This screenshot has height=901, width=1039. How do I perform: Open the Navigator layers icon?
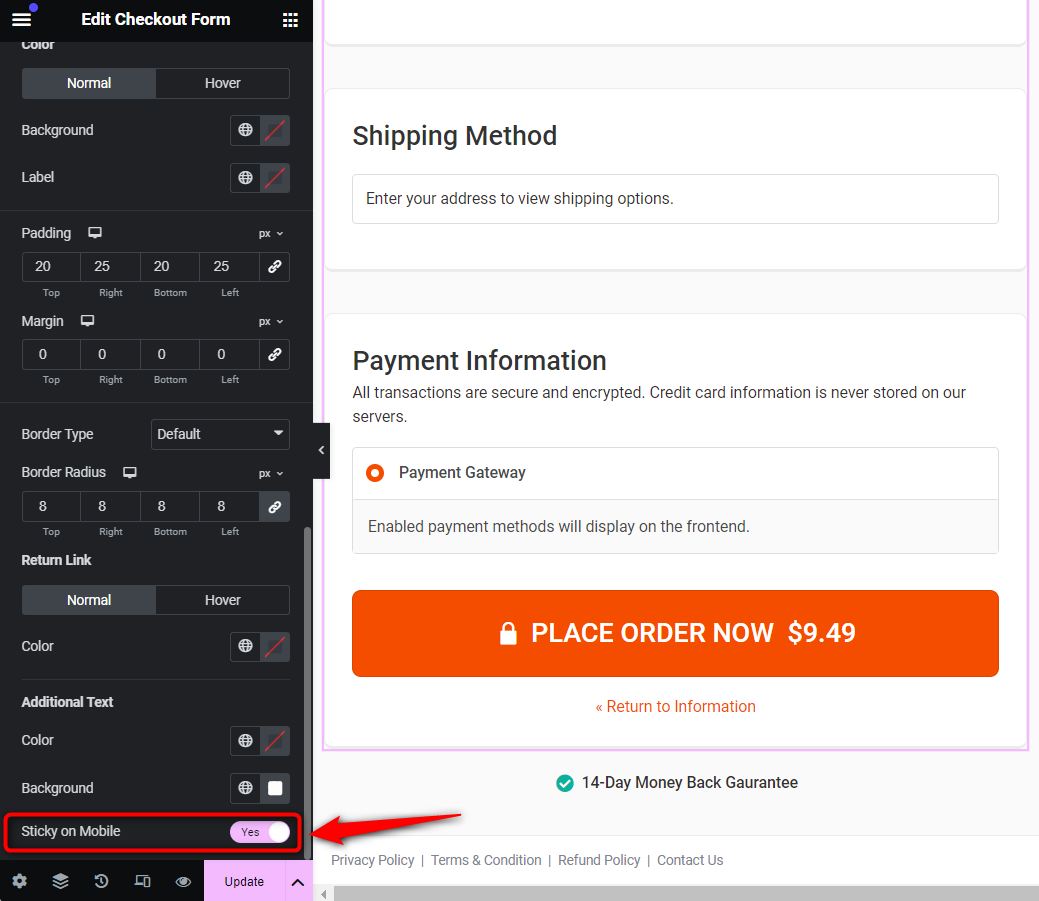60,881
